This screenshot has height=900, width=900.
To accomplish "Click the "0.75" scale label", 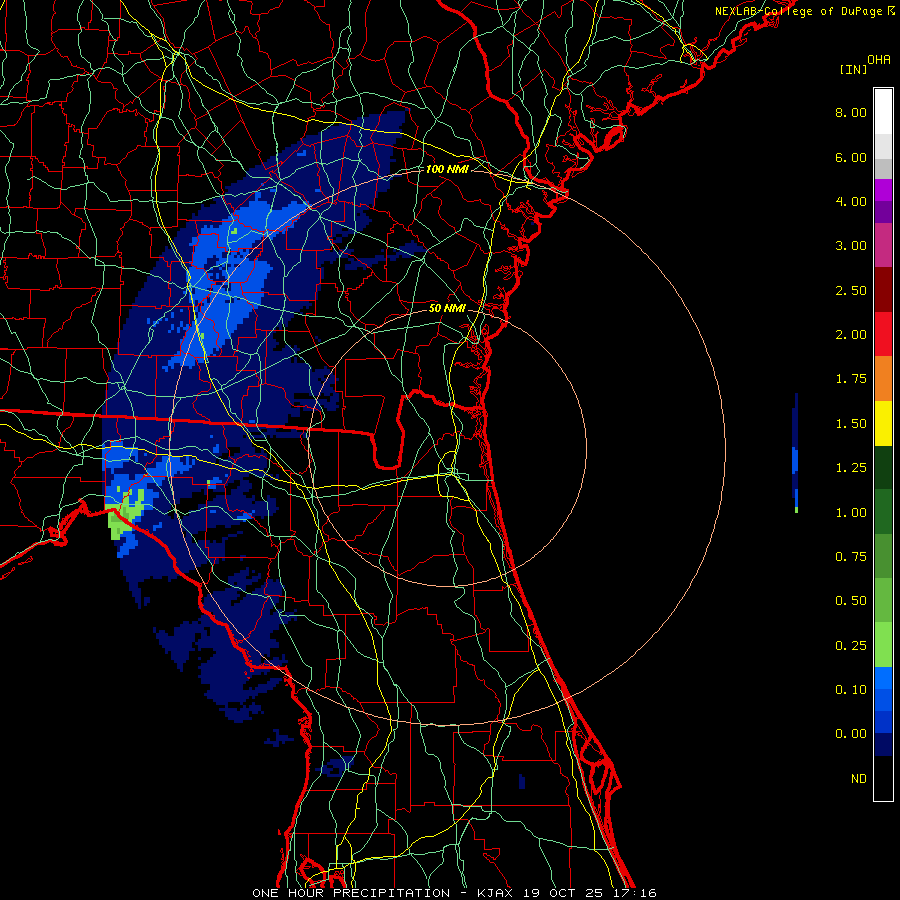I will tap(851, 557).
